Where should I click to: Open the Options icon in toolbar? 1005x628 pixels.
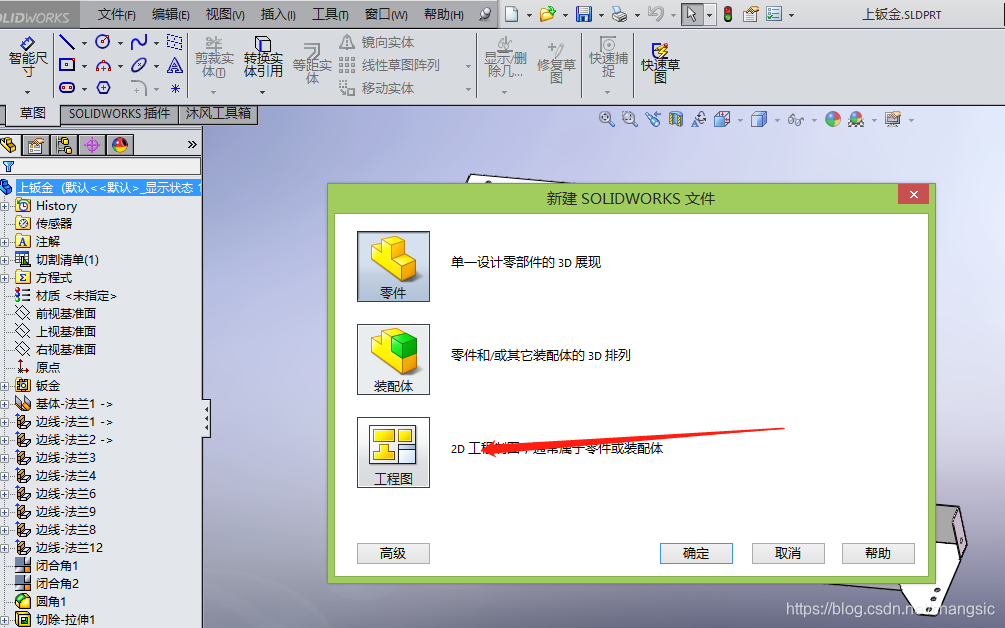[x=751, y=14]
